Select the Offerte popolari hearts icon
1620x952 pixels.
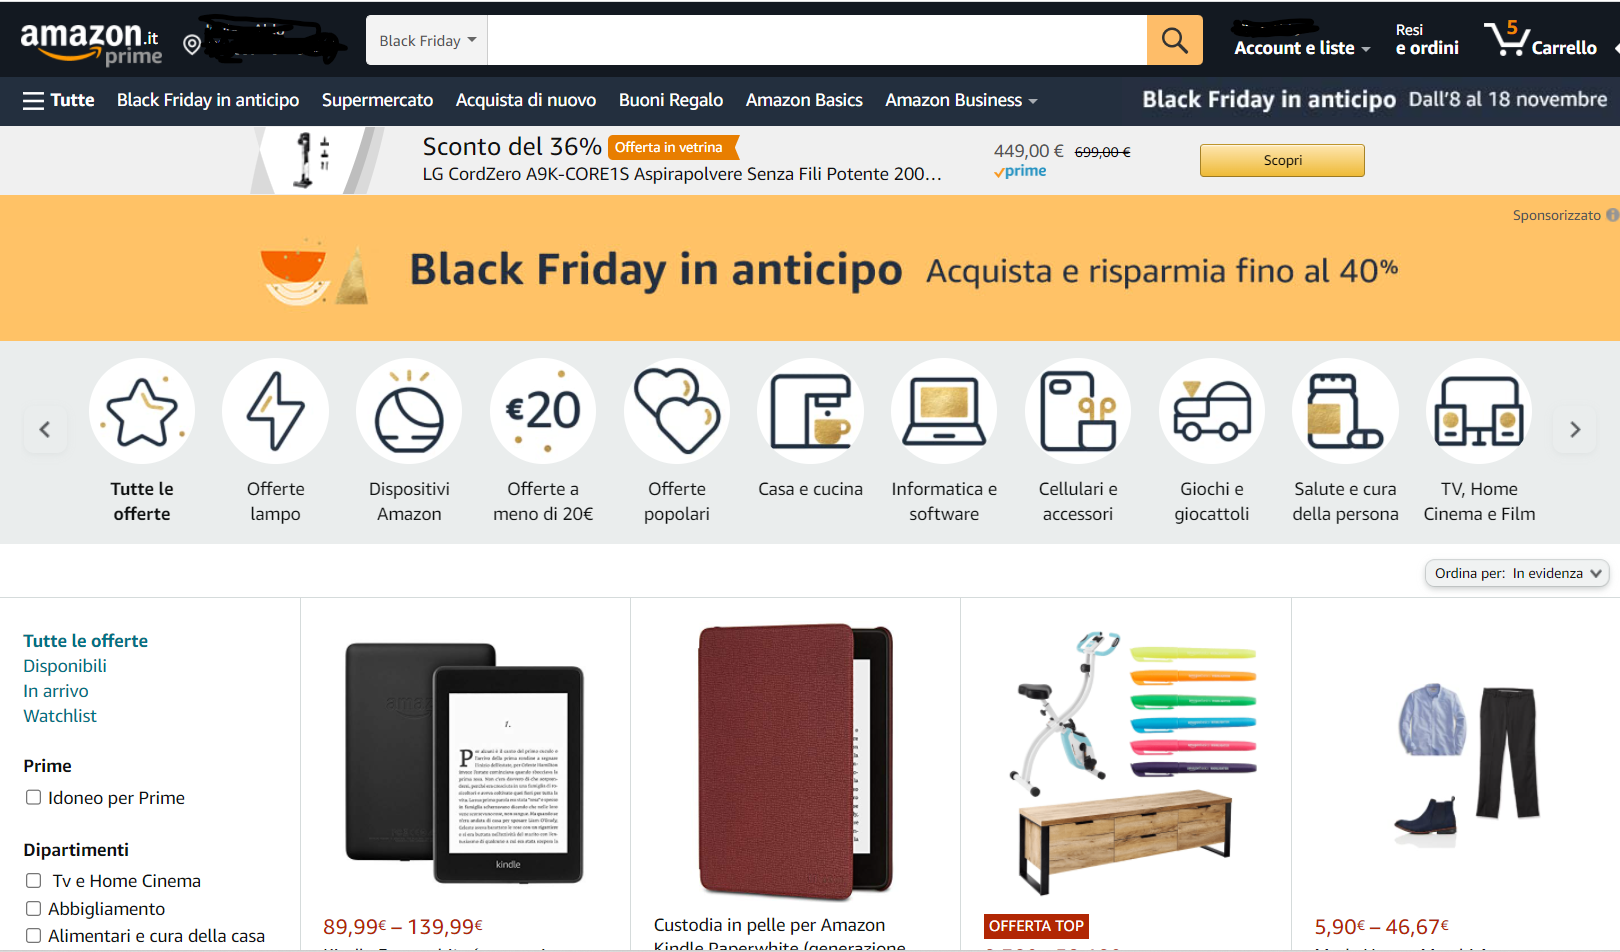click(x=677, y=411)
